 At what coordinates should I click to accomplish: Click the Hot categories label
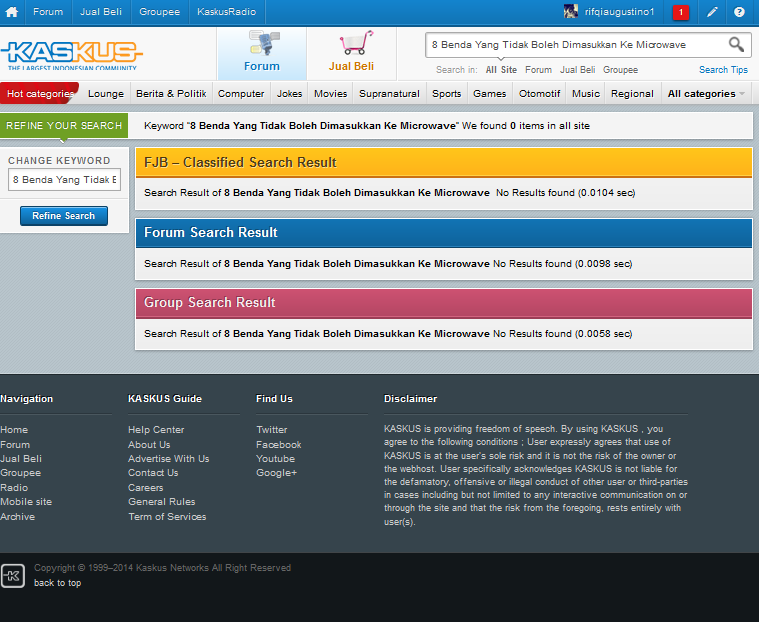click(x=40, y=93)
